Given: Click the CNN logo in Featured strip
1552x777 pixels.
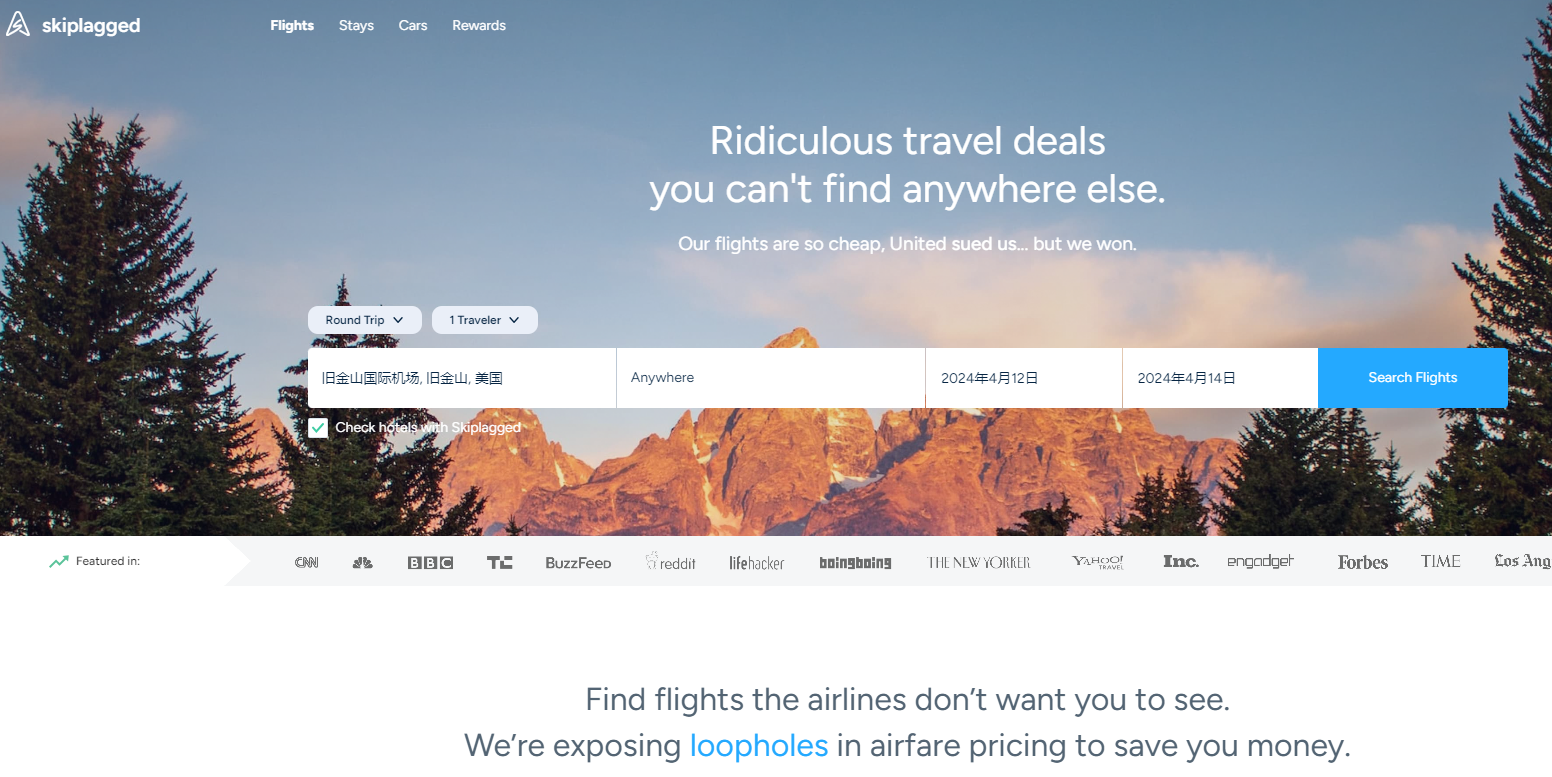Looking at the screenshot, I should pos(306,563).
